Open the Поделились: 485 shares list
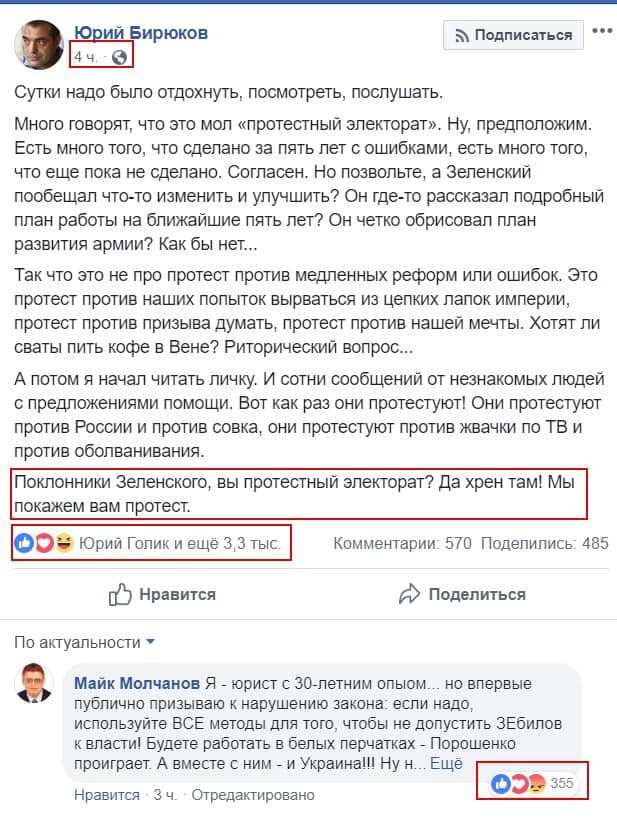This screenshot has height=817, width=617. pos(544,544)
